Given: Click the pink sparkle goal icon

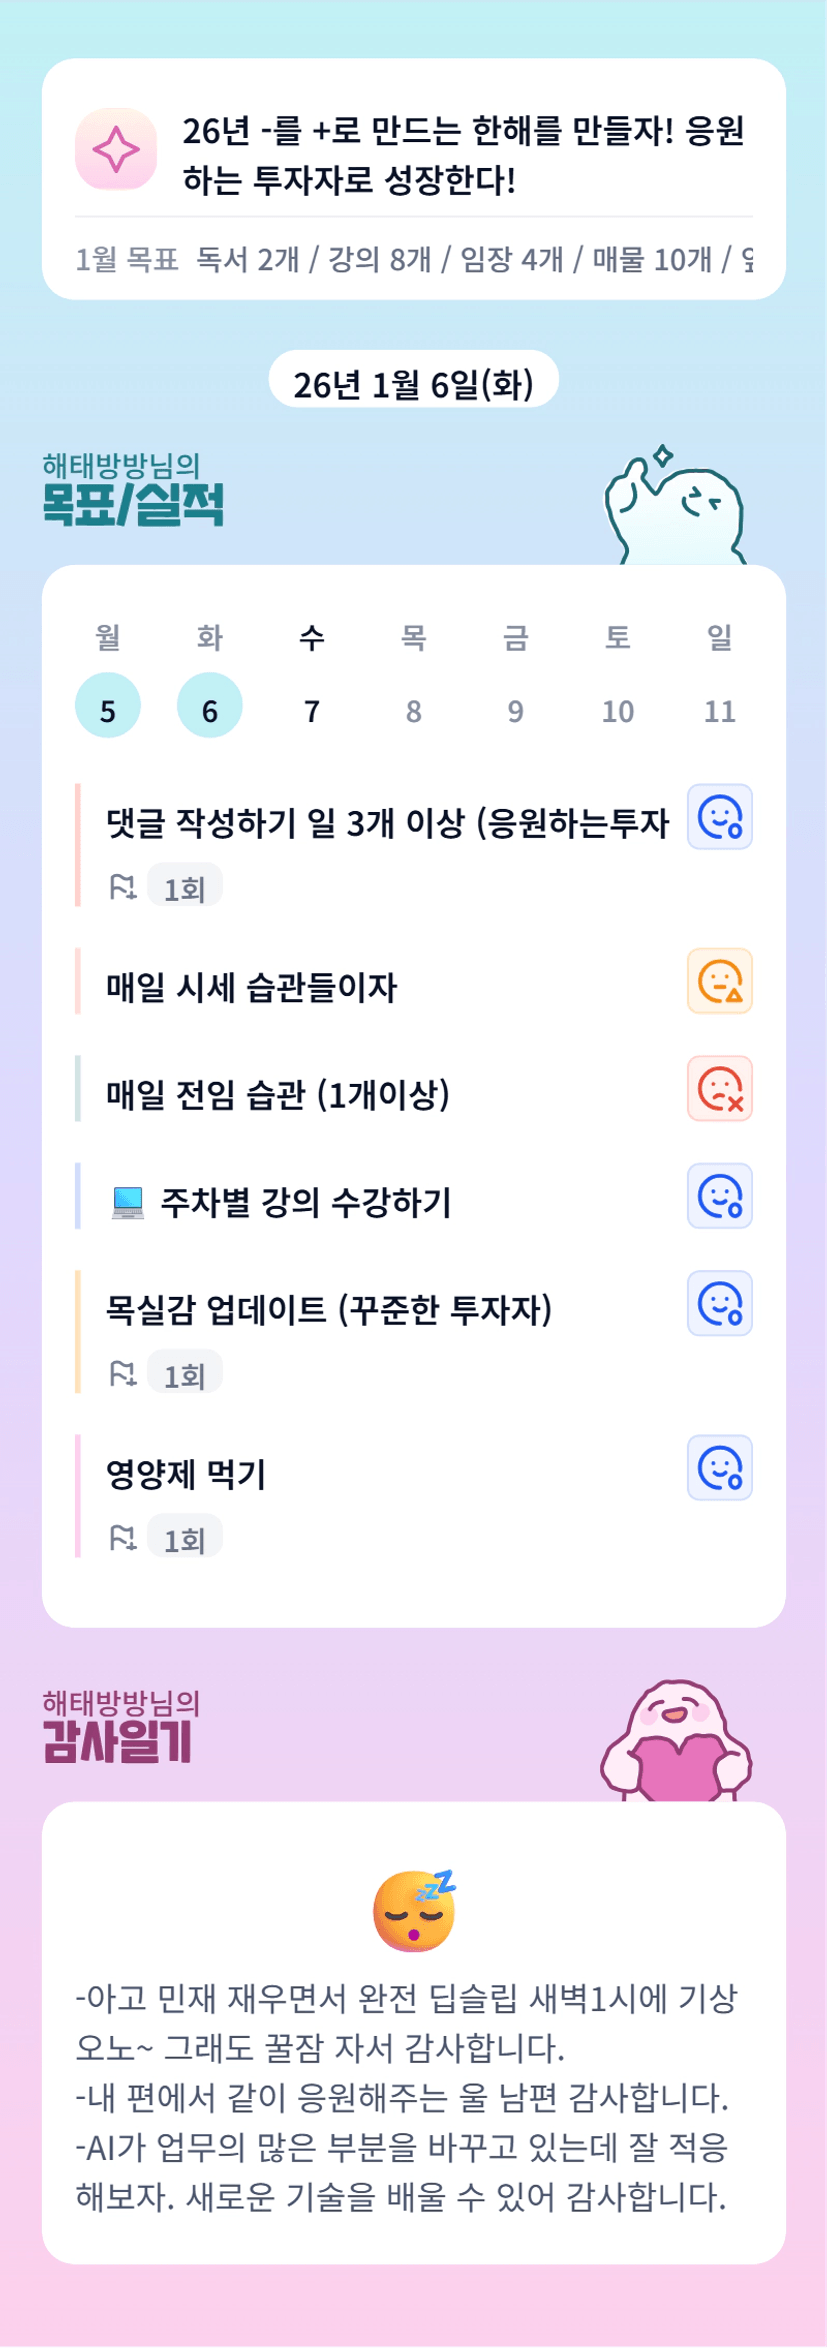Looking at the screenshot, I should click(116, 150).
